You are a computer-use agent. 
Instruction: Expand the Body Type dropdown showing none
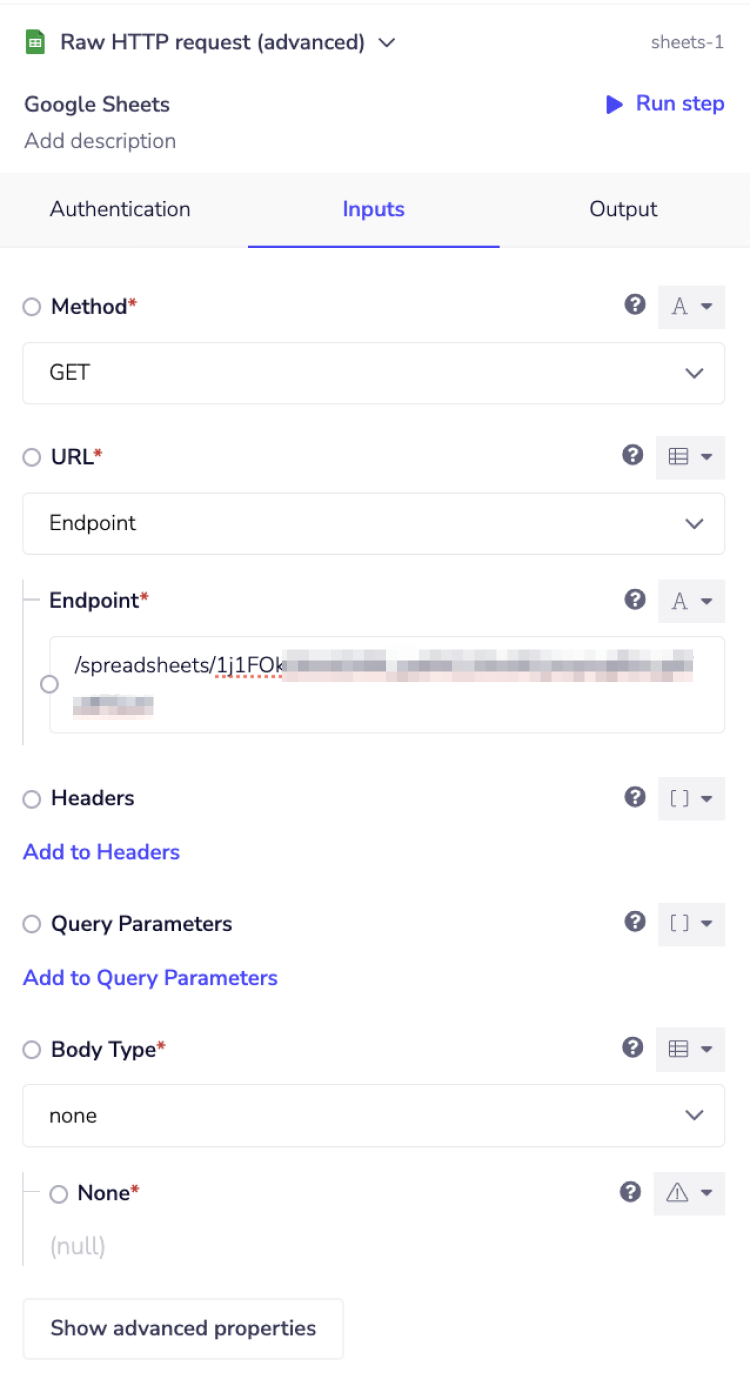click(x=373, y=1116)
